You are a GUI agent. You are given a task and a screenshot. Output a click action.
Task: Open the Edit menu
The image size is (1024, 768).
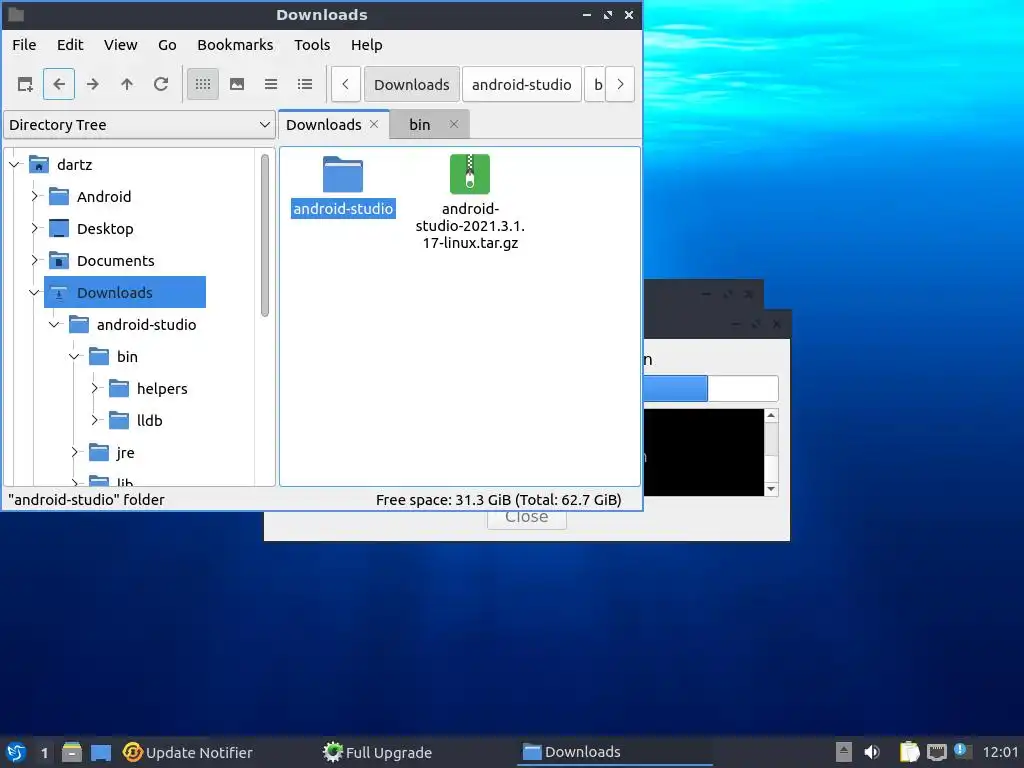[70, 45]
